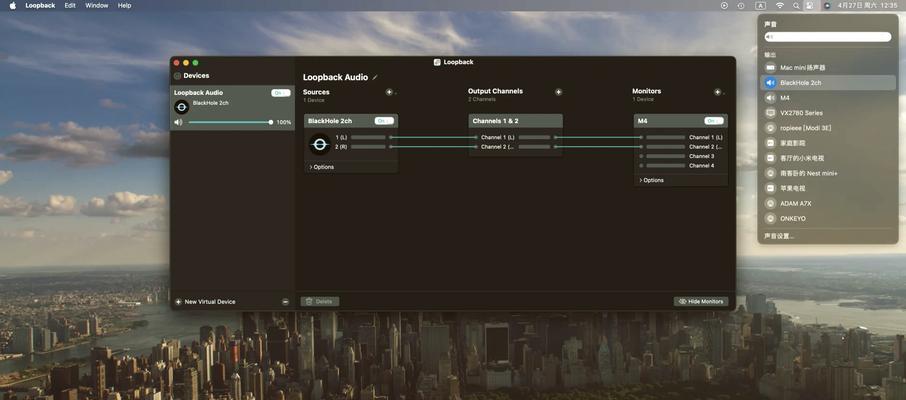The height and width of the screenshot is (400, 906).
Task: Open Spotlight search in menu bar
Action: pos(796,5)
